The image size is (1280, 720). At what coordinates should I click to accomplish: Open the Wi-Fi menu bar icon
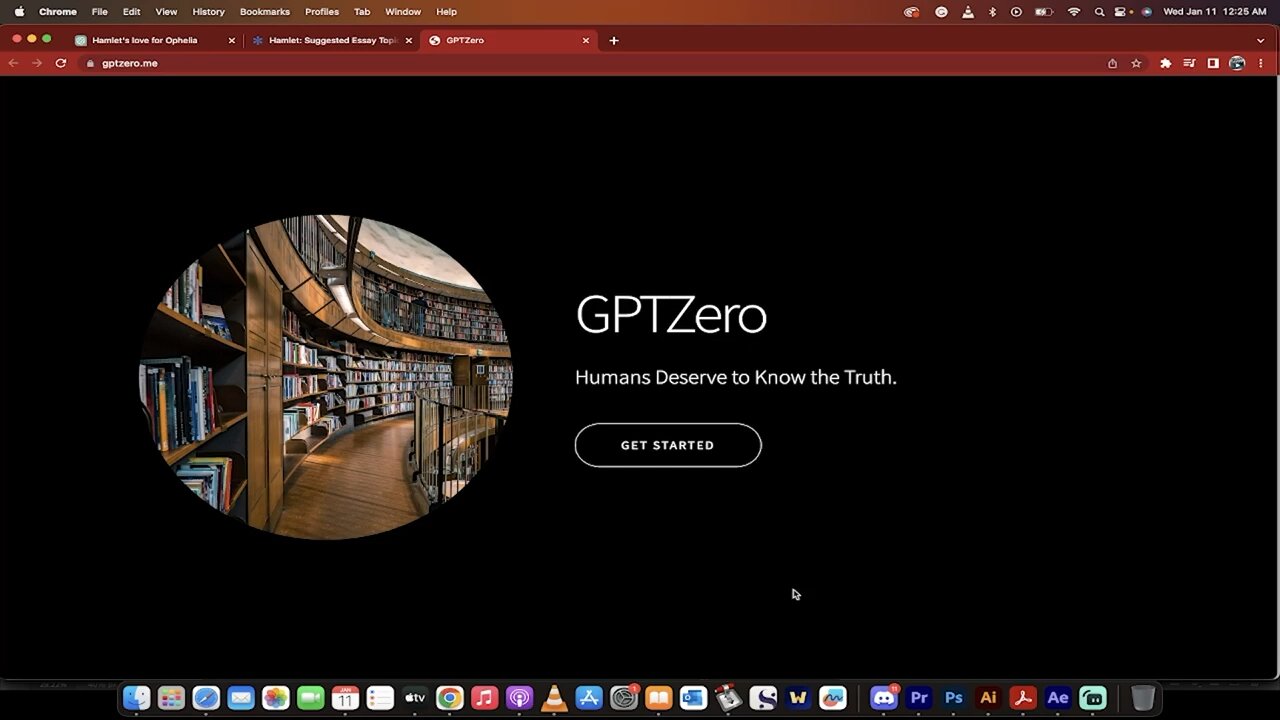[x=1074, y=12]
